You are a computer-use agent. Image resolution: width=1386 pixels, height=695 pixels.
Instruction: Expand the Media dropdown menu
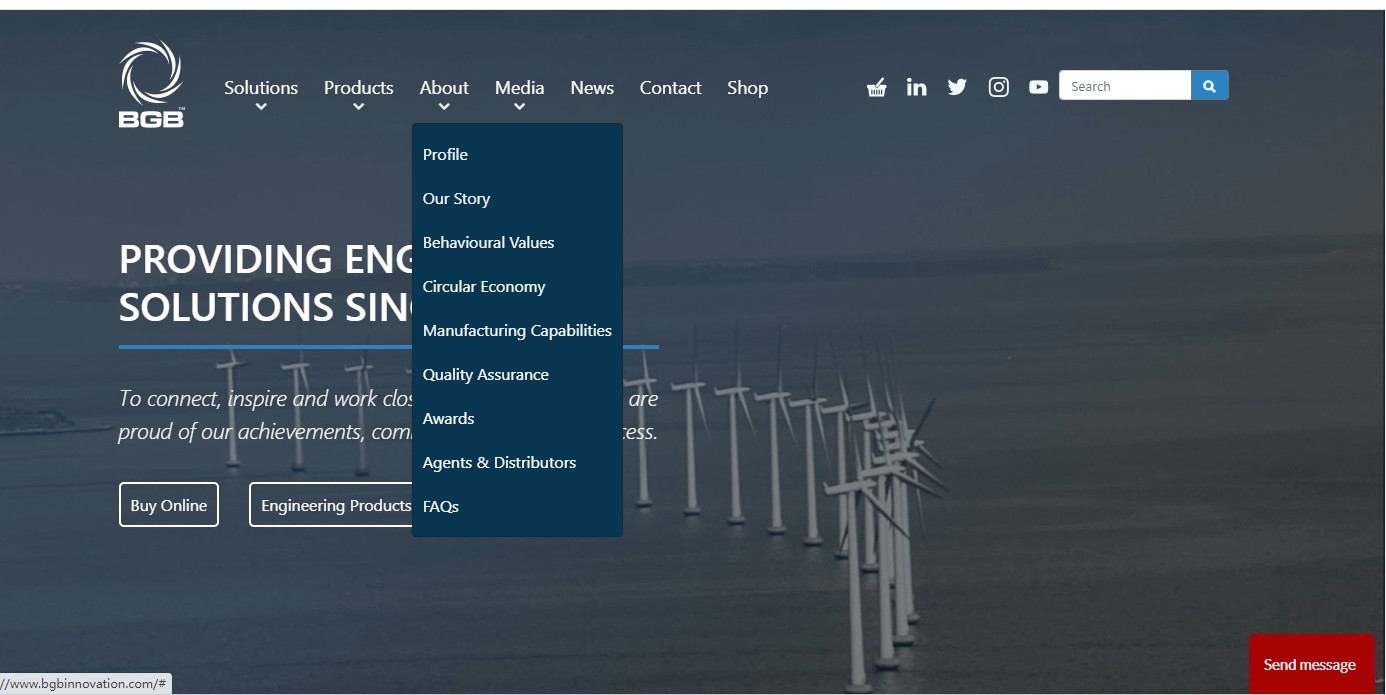point(519,89)
